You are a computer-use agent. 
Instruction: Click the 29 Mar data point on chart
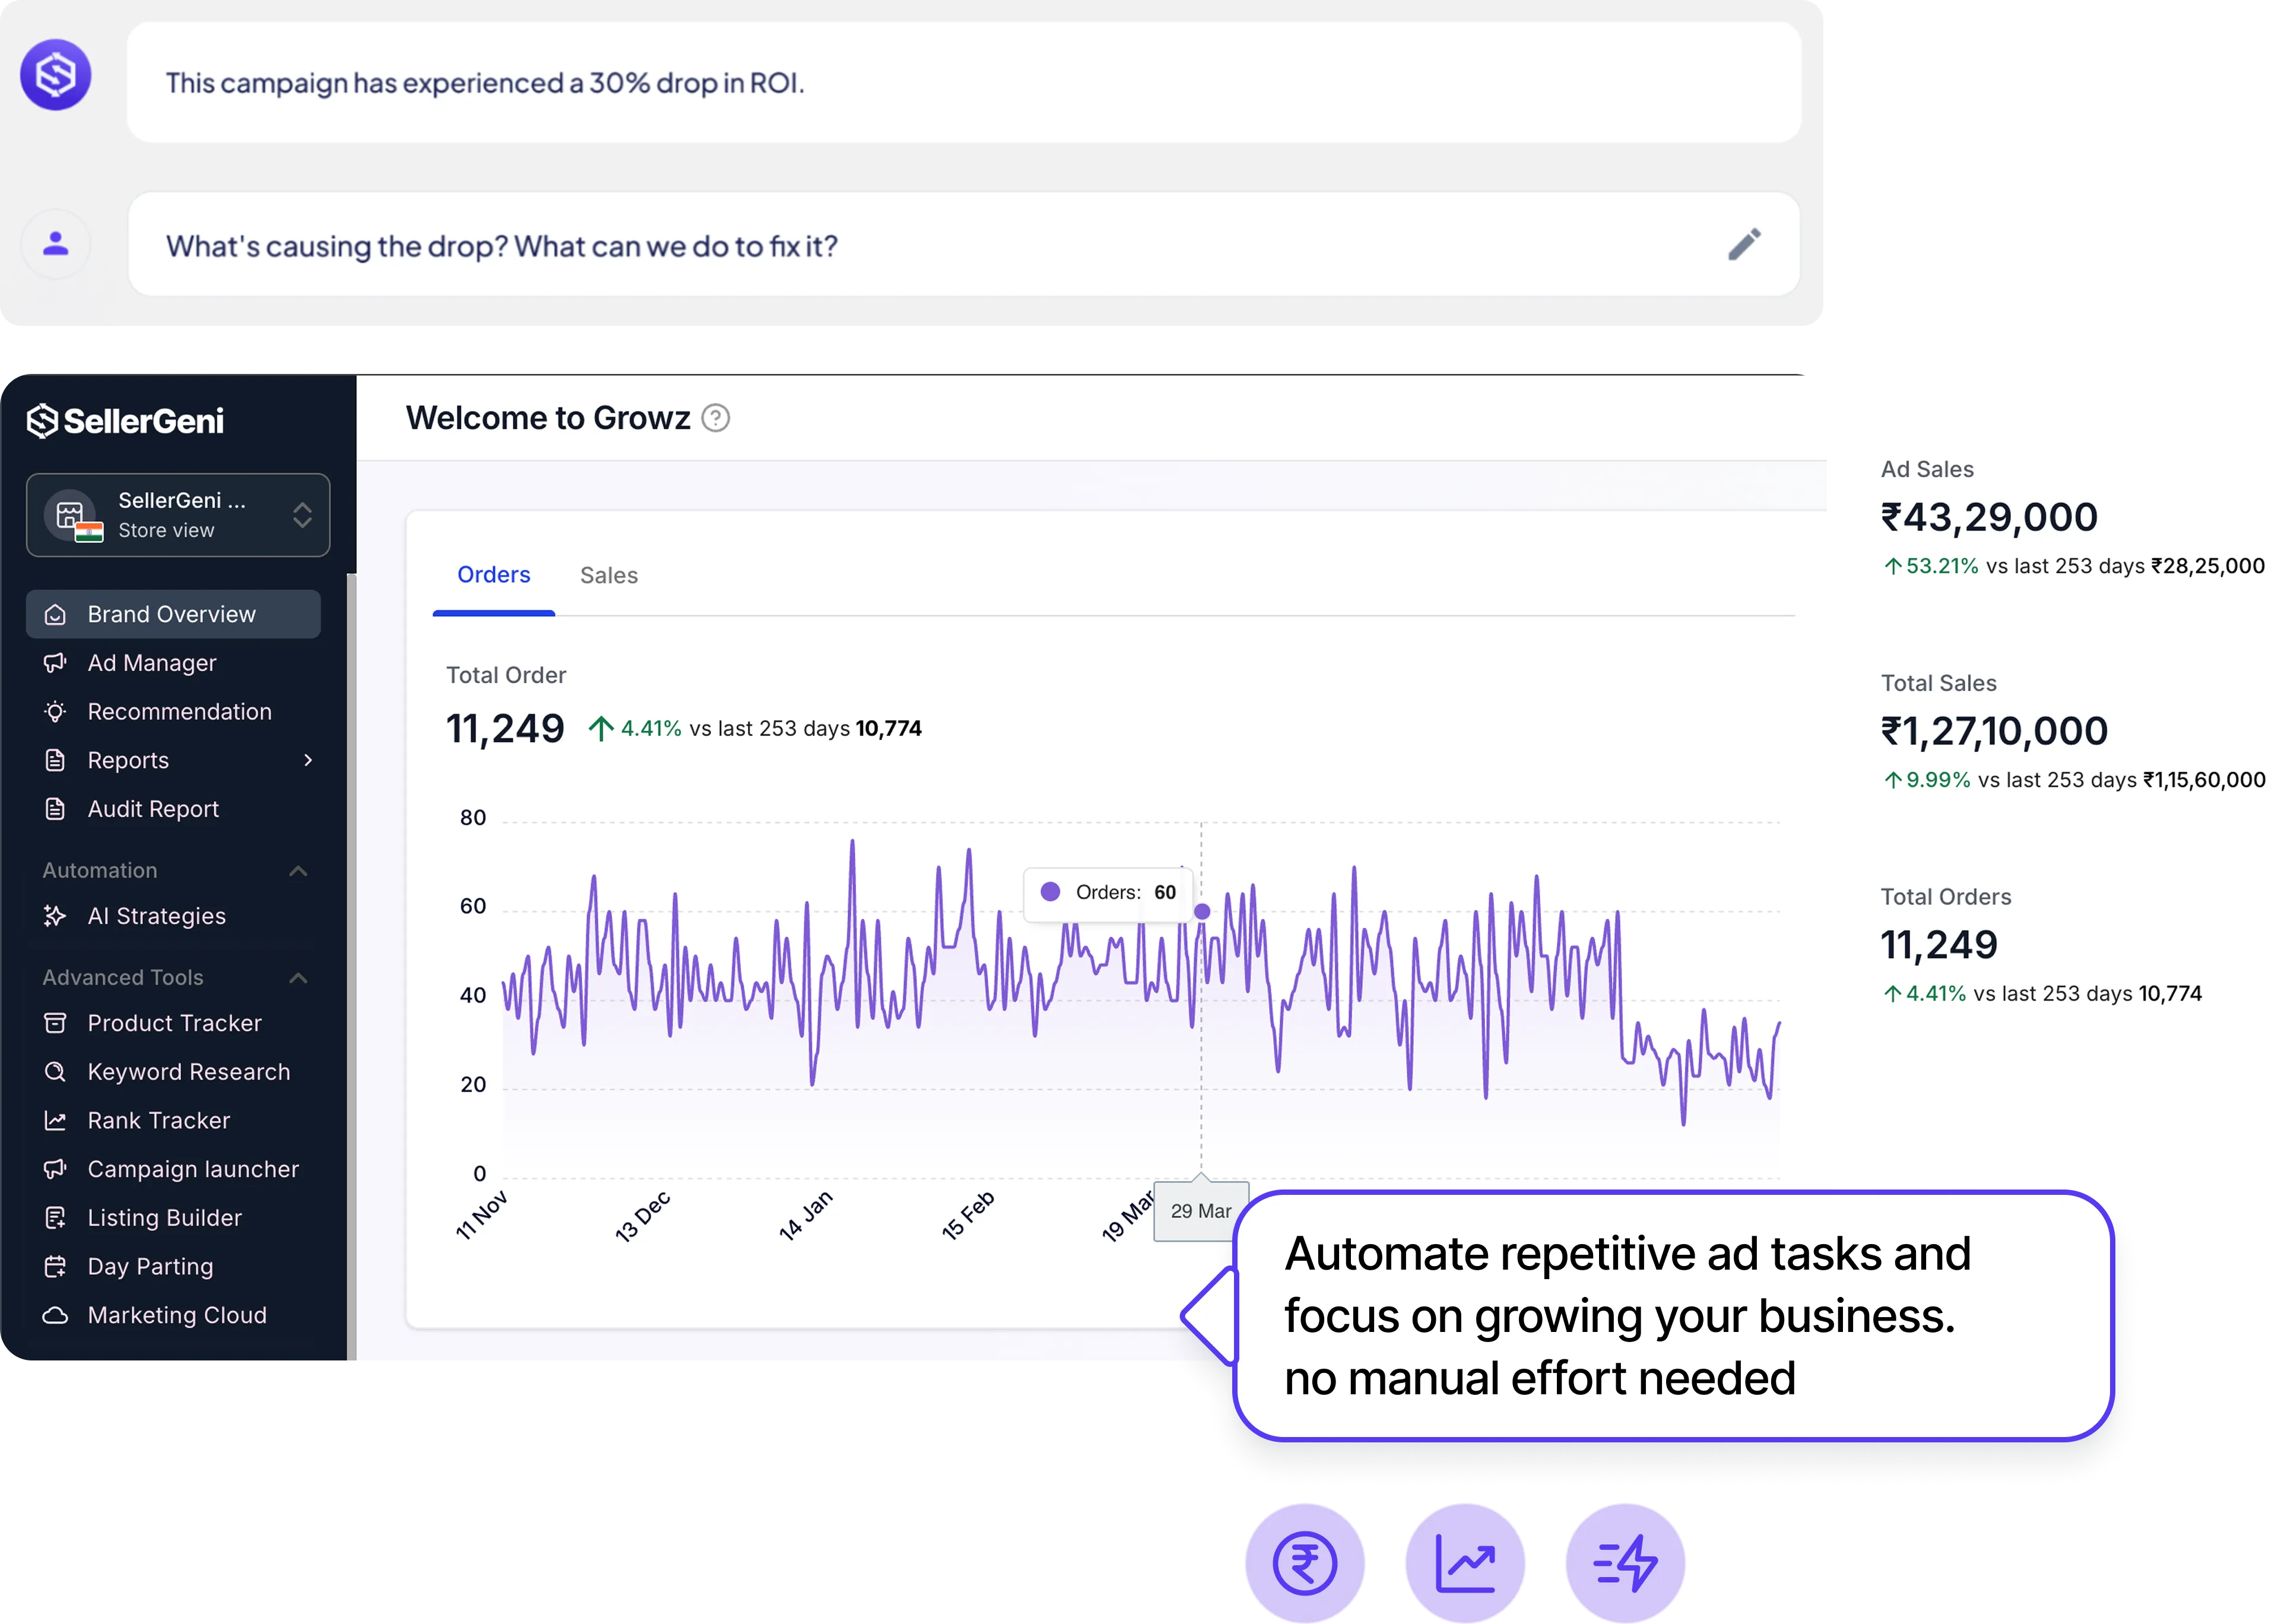pyautogui.click(x=1202, y=911)
